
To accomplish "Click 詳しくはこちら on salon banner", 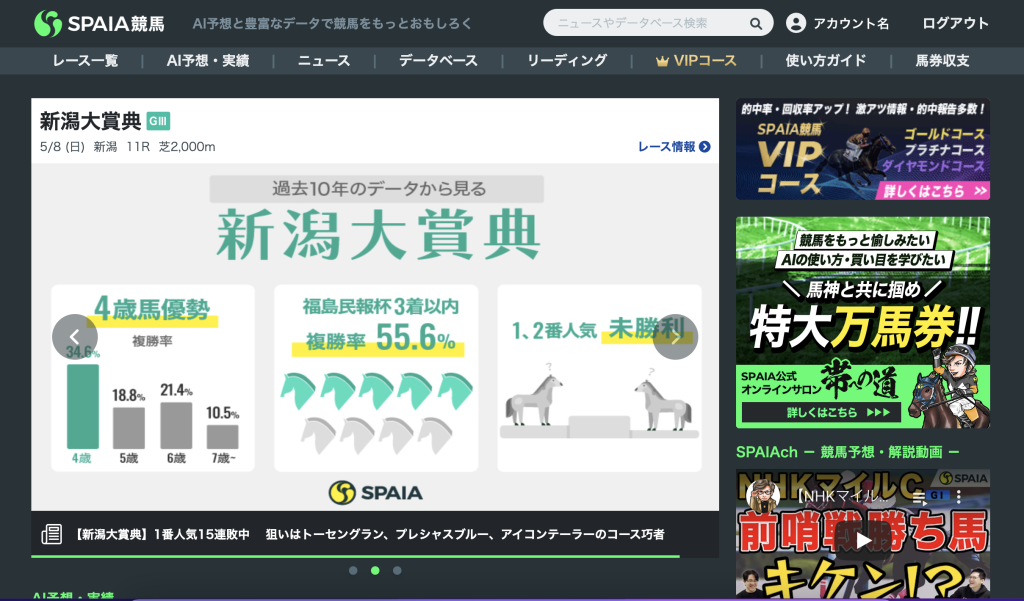I will (822, 412).
